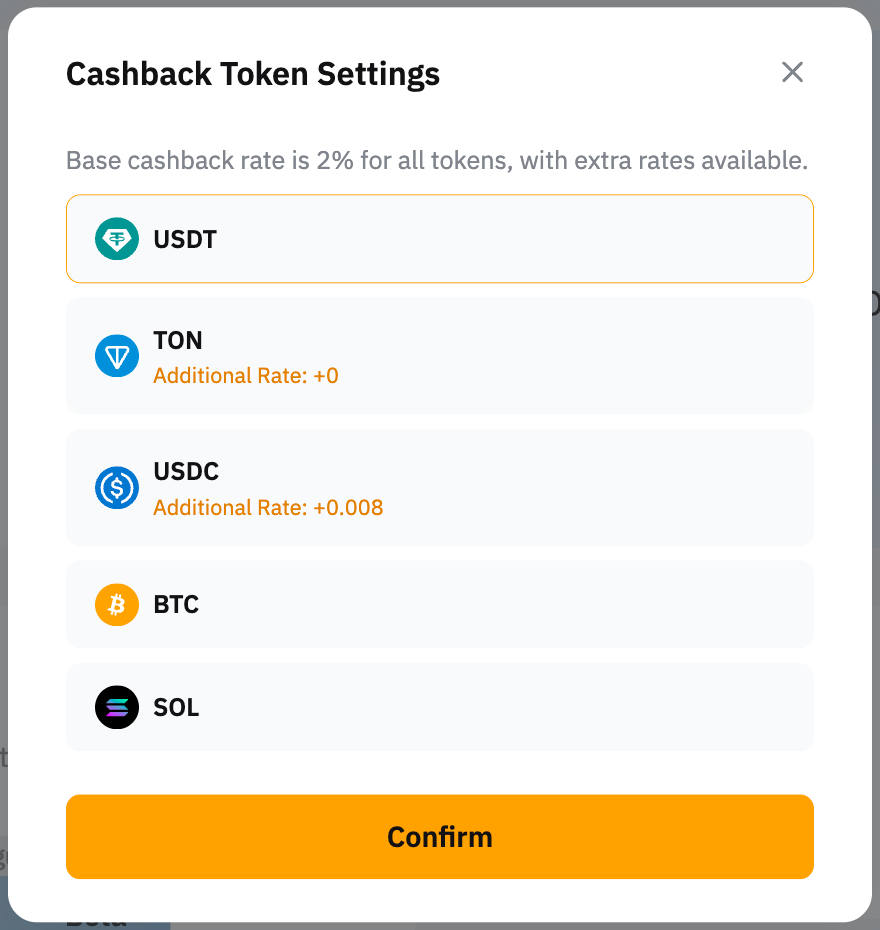Click the "USDC" label text
This screenshot has height=930, width=880.
tap(186, 471)
